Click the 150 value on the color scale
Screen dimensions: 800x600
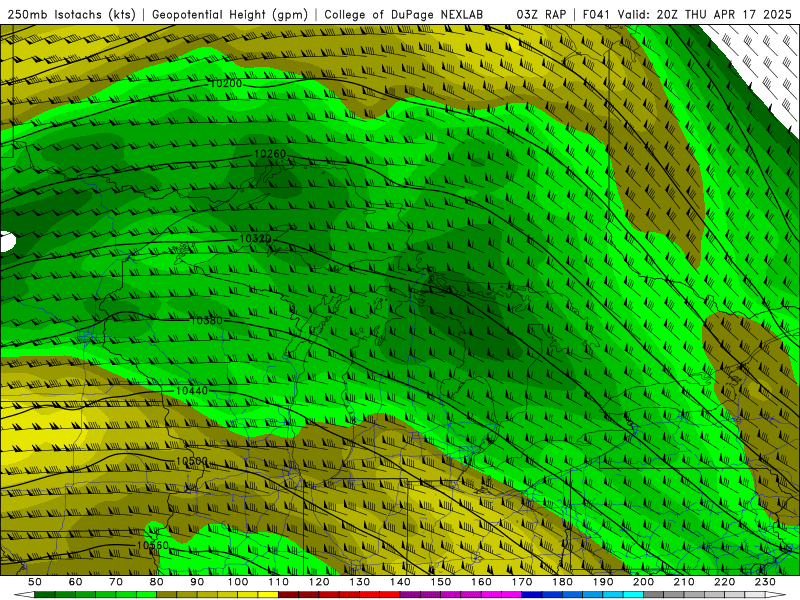click(x=441, y=582)
